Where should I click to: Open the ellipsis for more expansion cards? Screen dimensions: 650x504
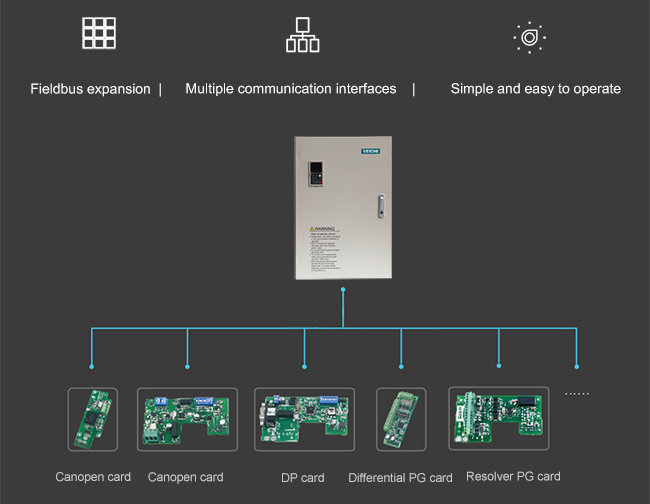point(577,394)
